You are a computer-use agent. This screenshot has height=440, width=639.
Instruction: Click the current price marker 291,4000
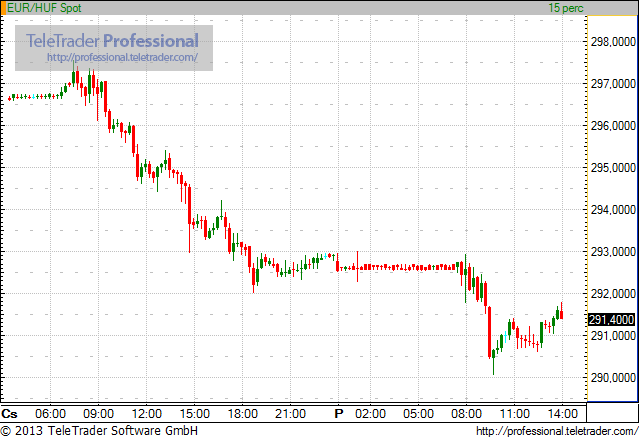tap(611, 320)
